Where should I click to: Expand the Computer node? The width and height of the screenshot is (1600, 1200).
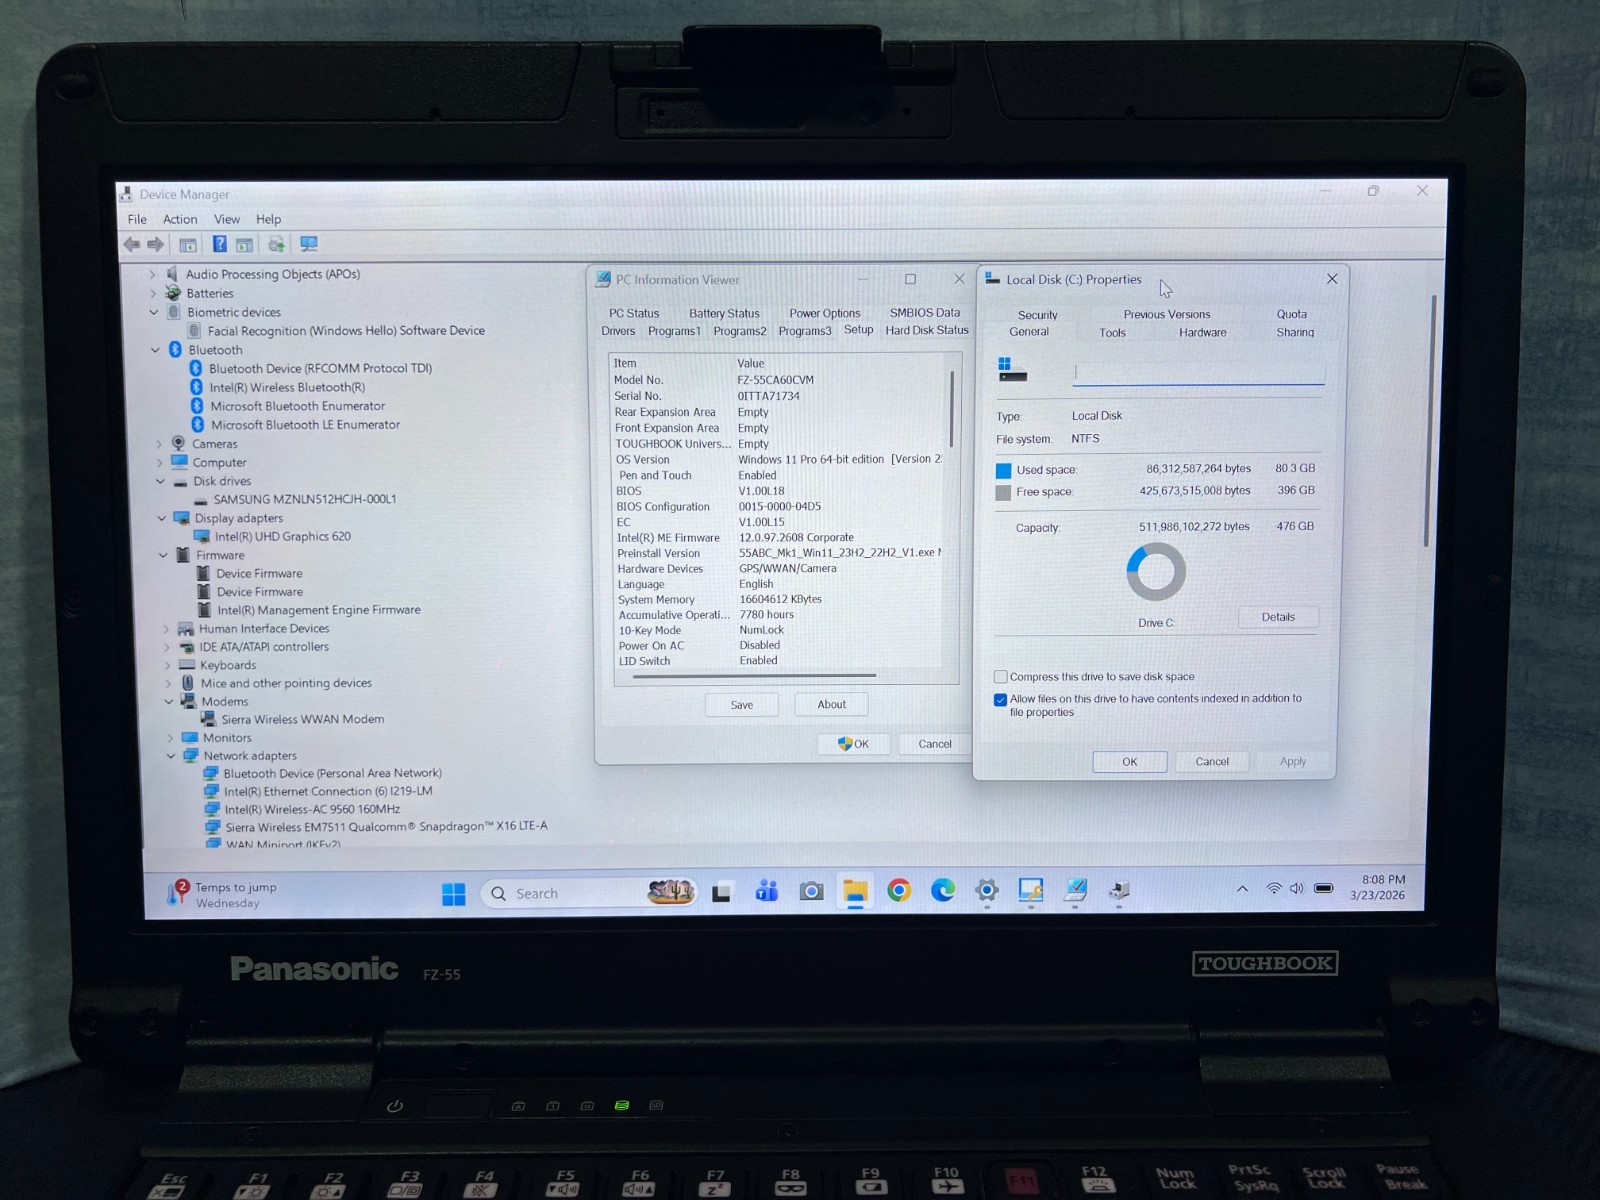pos(159,462)
